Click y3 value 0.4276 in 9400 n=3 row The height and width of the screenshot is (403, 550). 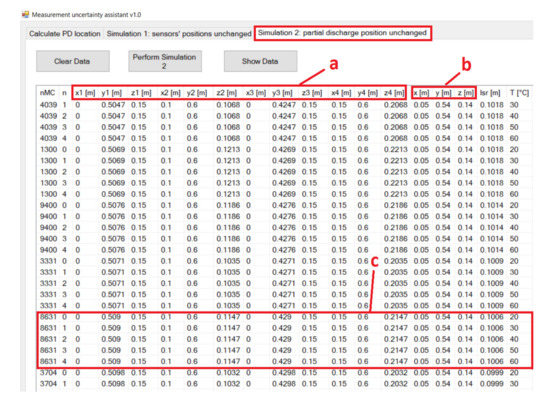284,239
